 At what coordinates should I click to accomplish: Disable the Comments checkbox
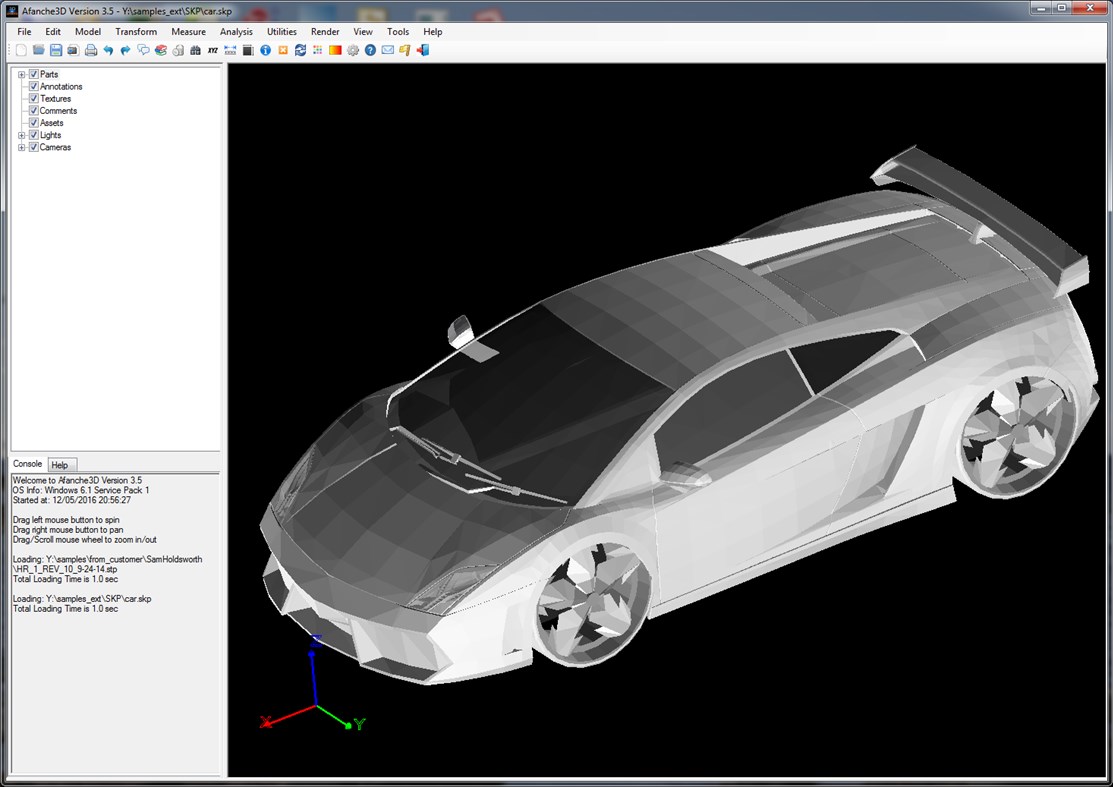coord(34,111)
